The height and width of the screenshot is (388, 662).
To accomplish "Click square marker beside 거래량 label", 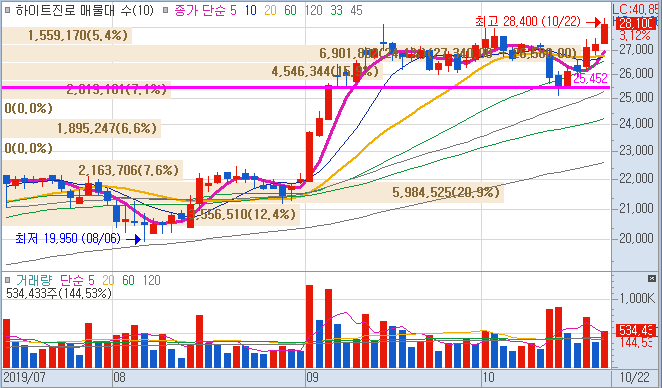I will [7, 280].
